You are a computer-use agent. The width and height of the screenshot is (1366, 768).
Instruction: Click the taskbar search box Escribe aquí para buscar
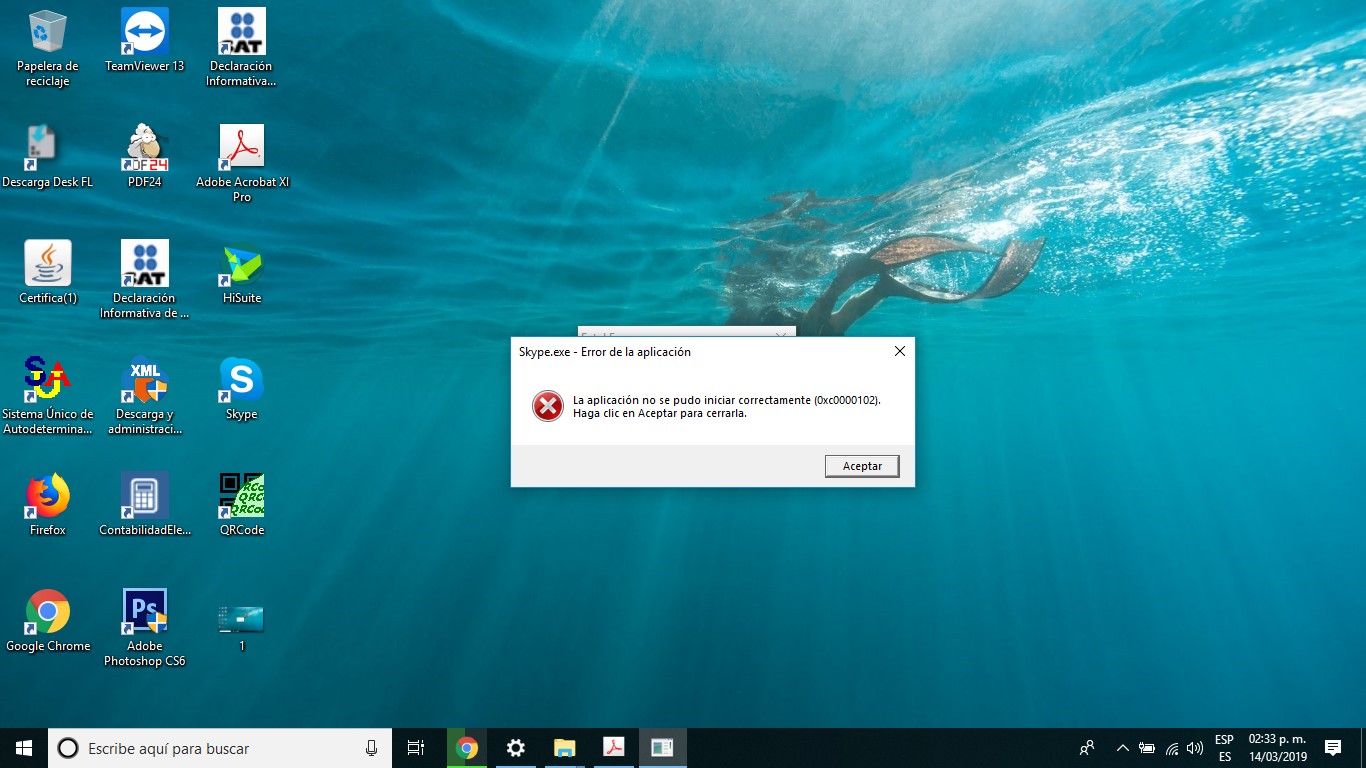point(220,748)
